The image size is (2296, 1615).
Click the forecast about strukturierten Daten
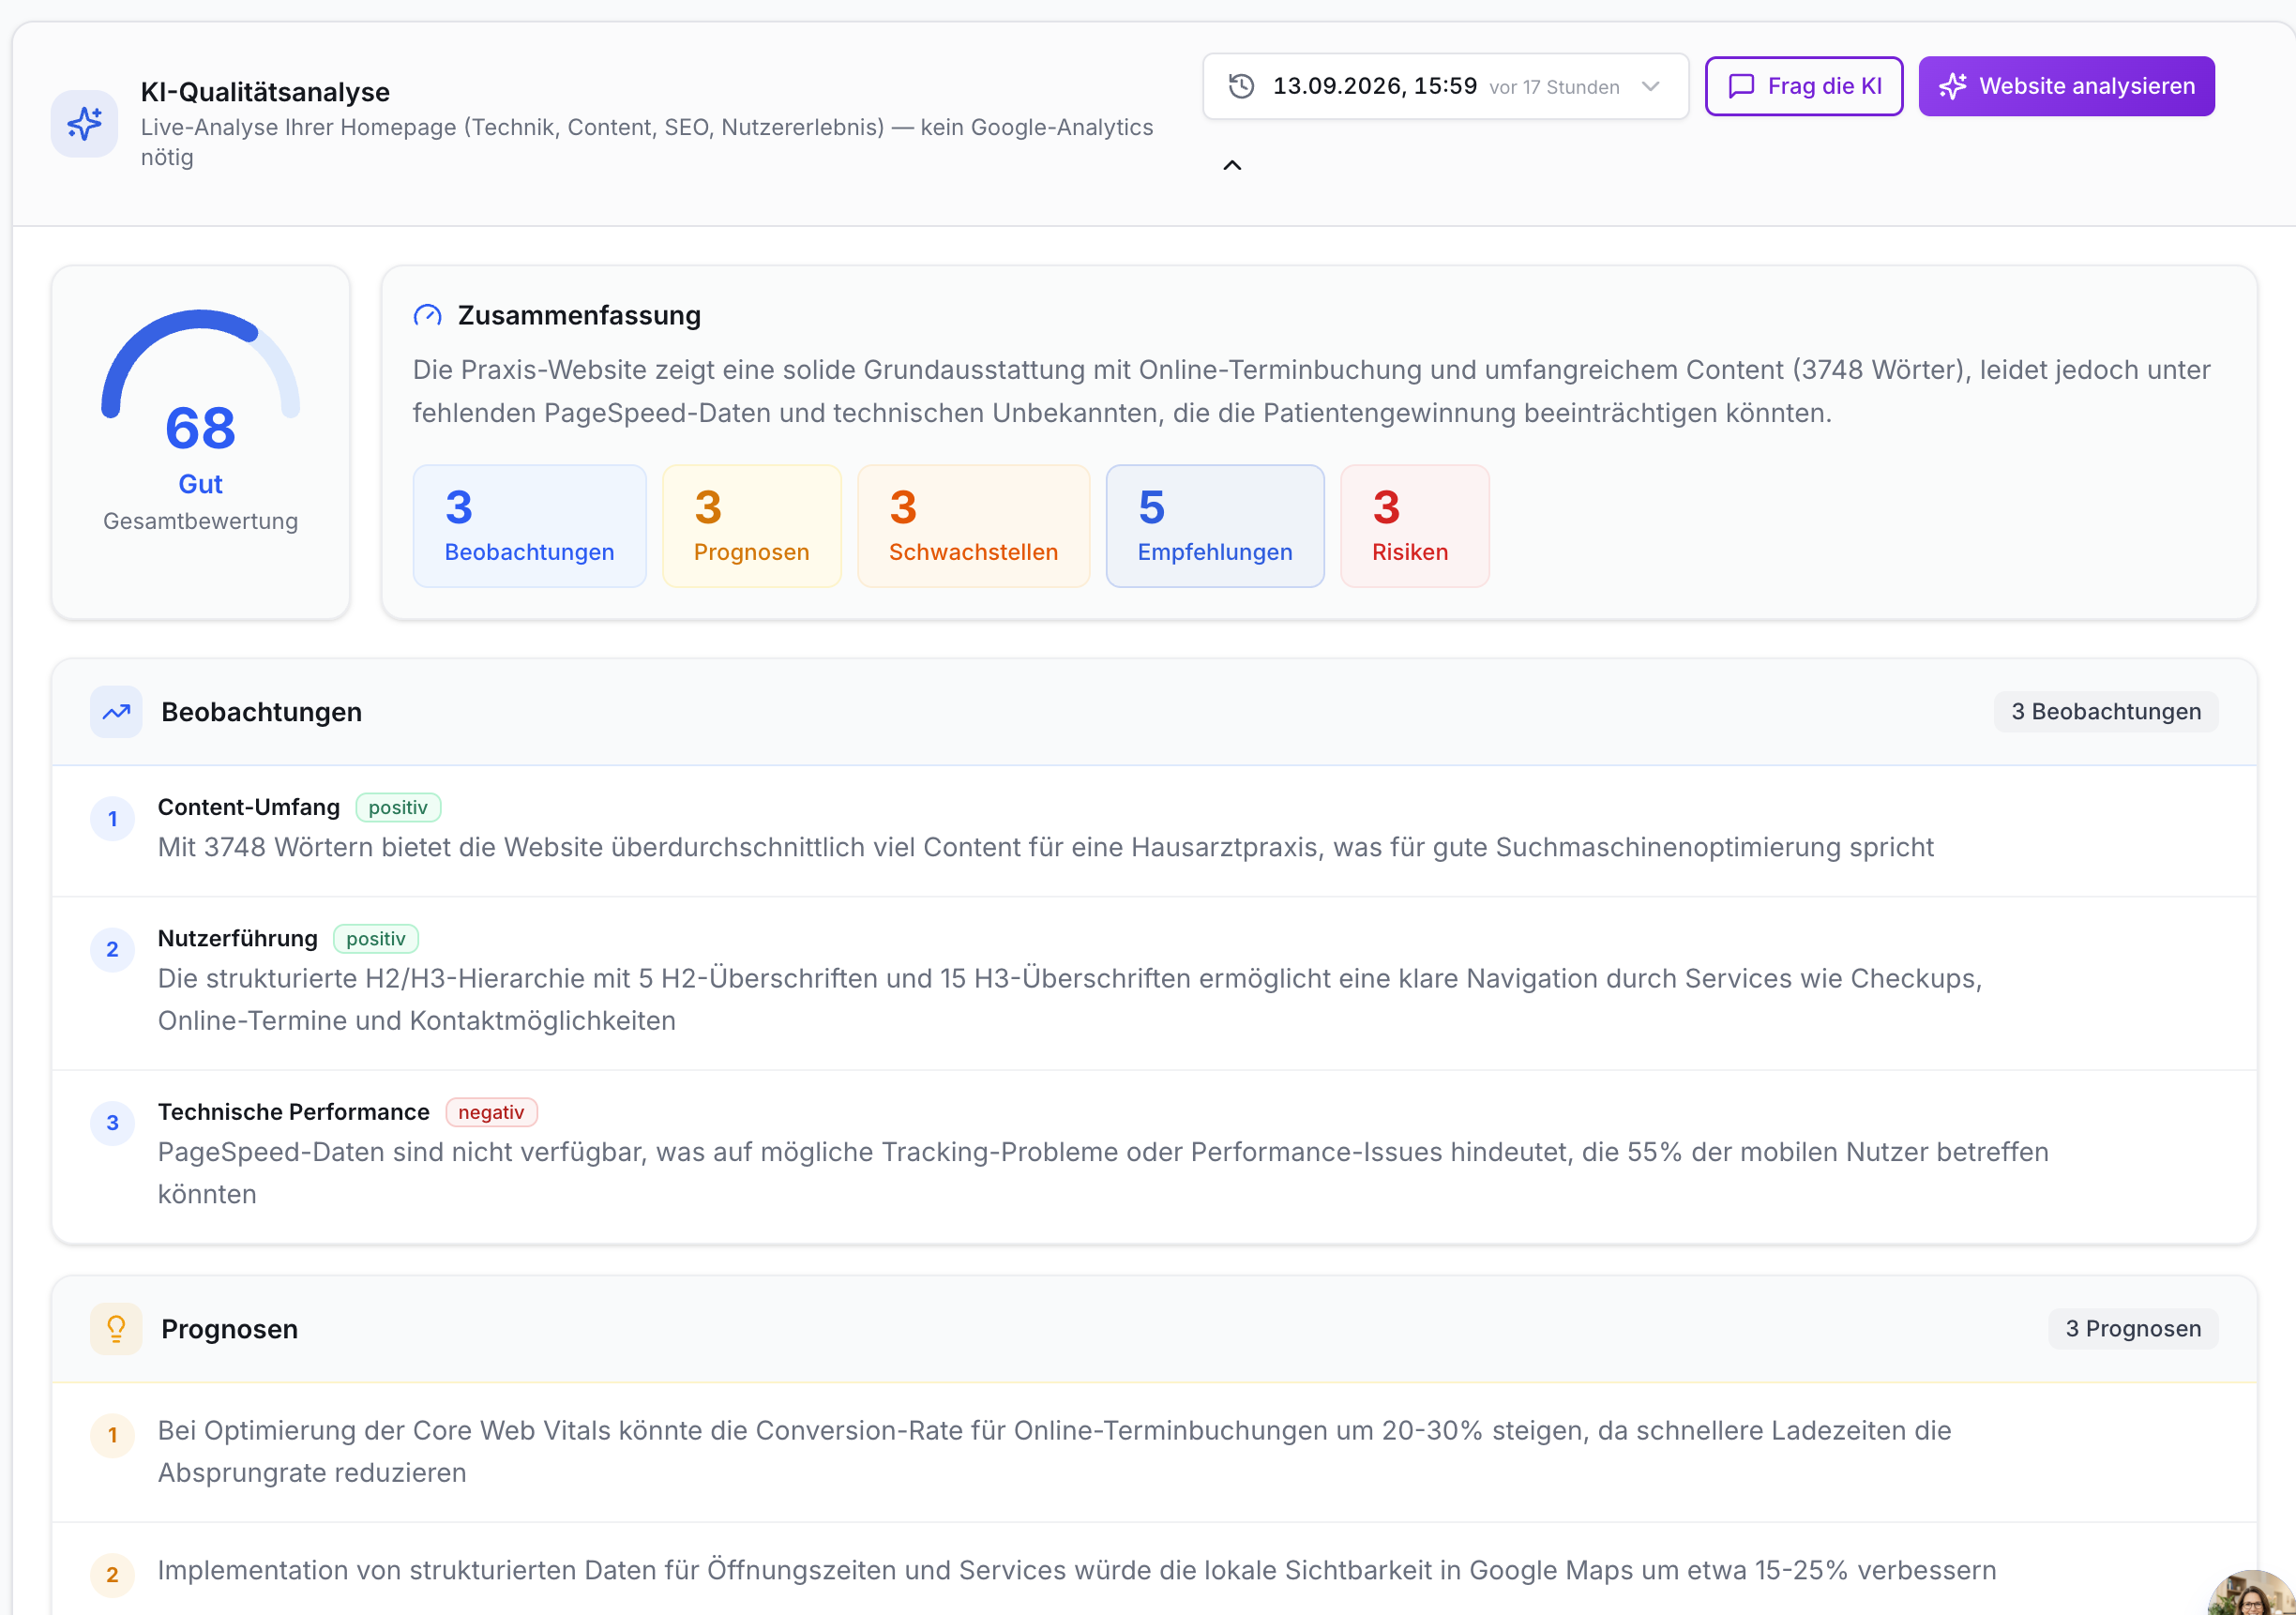click(1077, 1571)
